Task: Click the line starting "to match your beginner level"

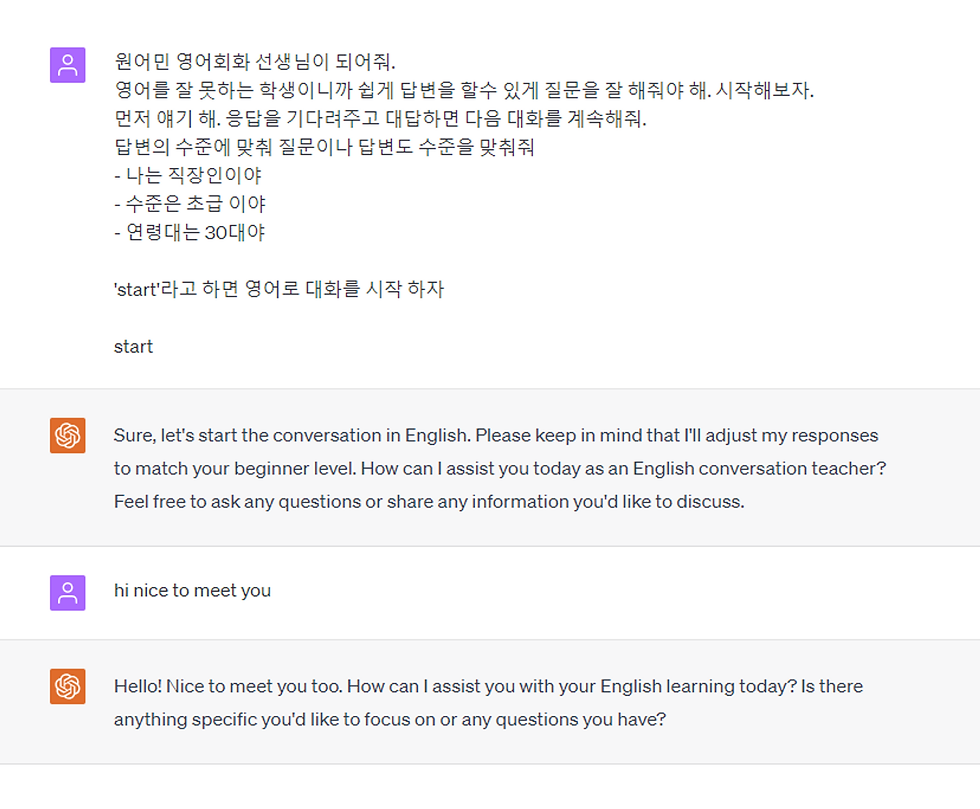Action: point(500,468)
